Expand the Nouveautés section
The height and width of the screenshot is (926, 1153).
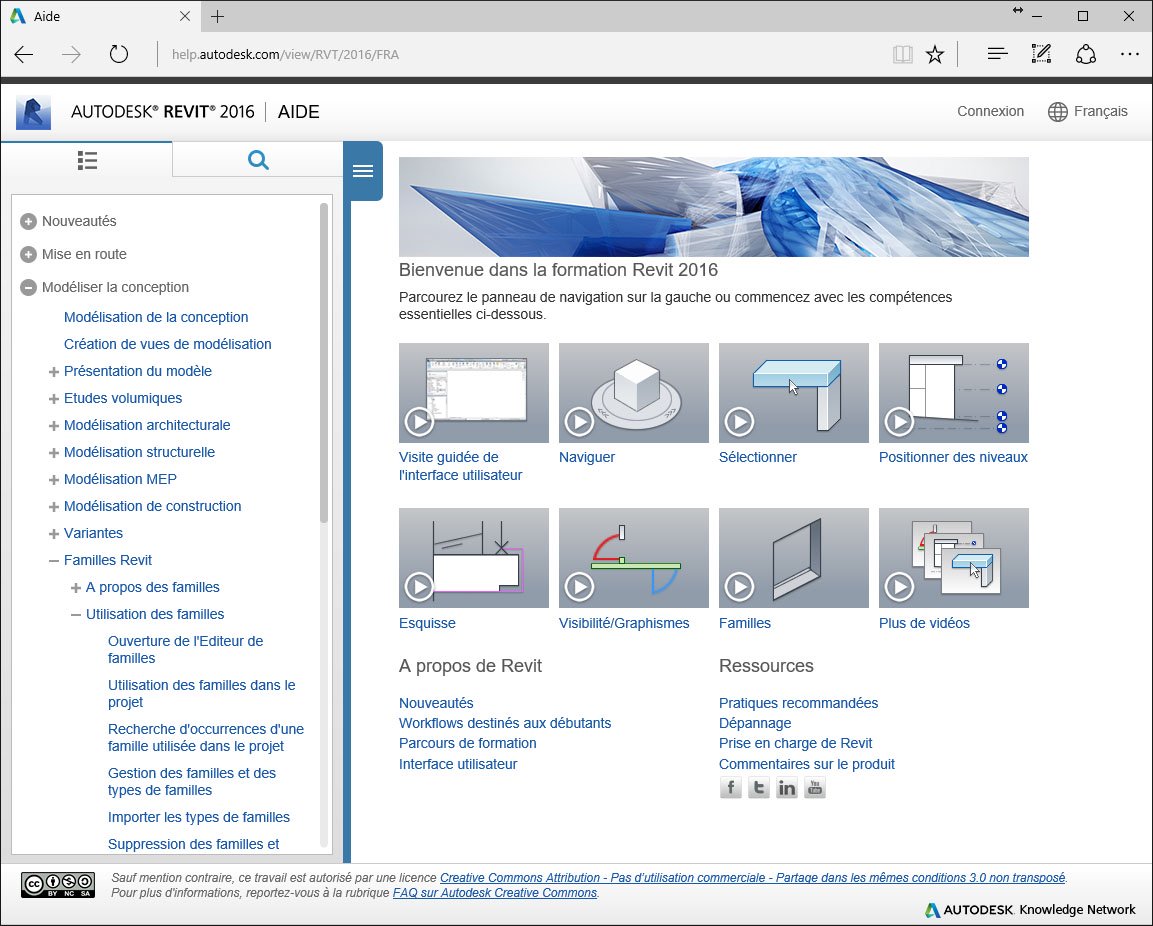[x=29, y=221]
